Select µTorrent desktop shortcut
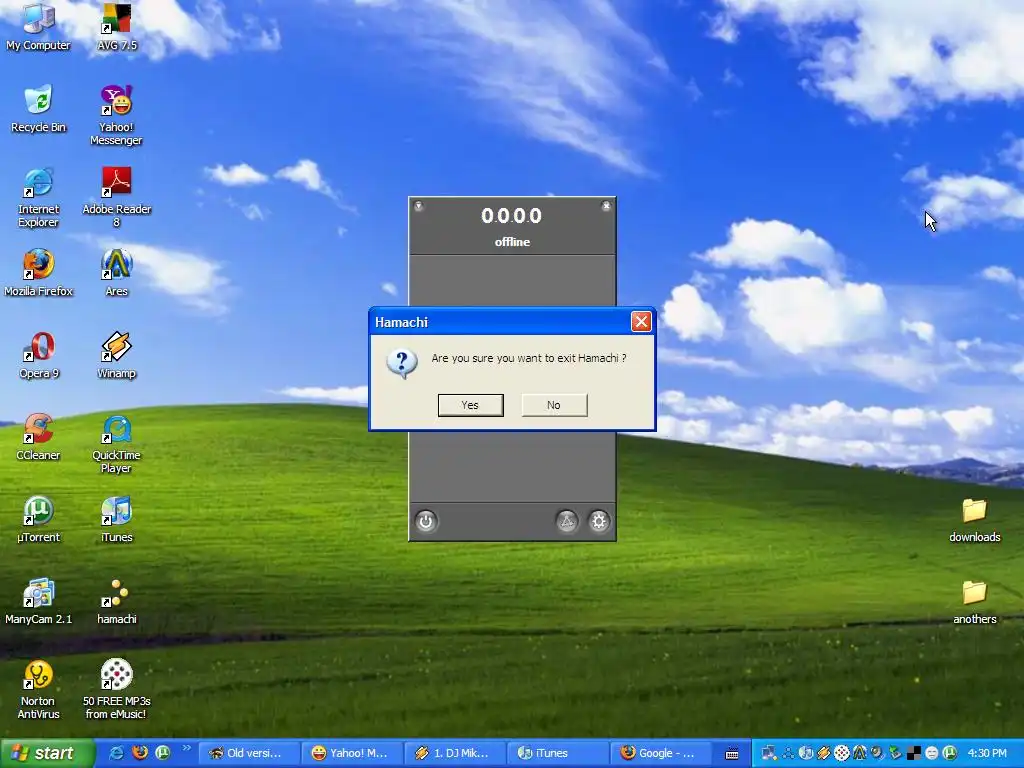Image resolution: width=1024 pixels, height=768 pixels. click(39, 519)
